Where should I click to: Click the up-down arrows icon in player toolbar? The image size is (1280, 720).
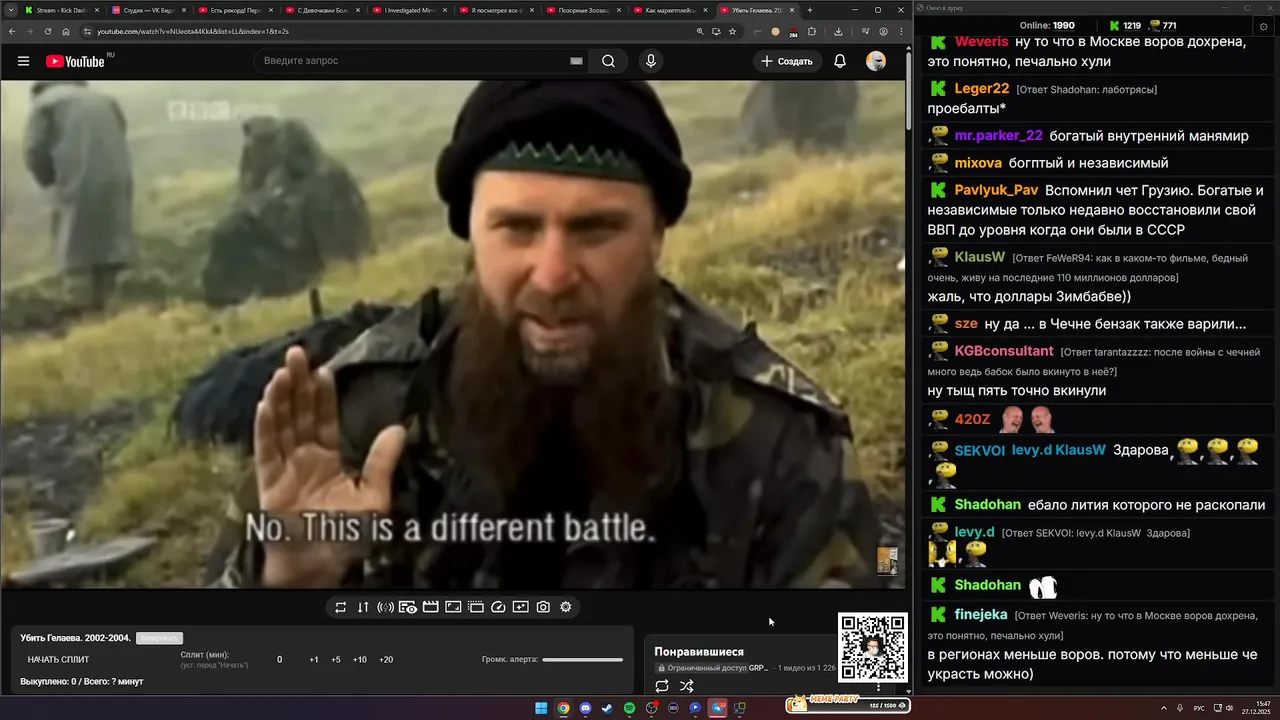(x=363, y=607)
